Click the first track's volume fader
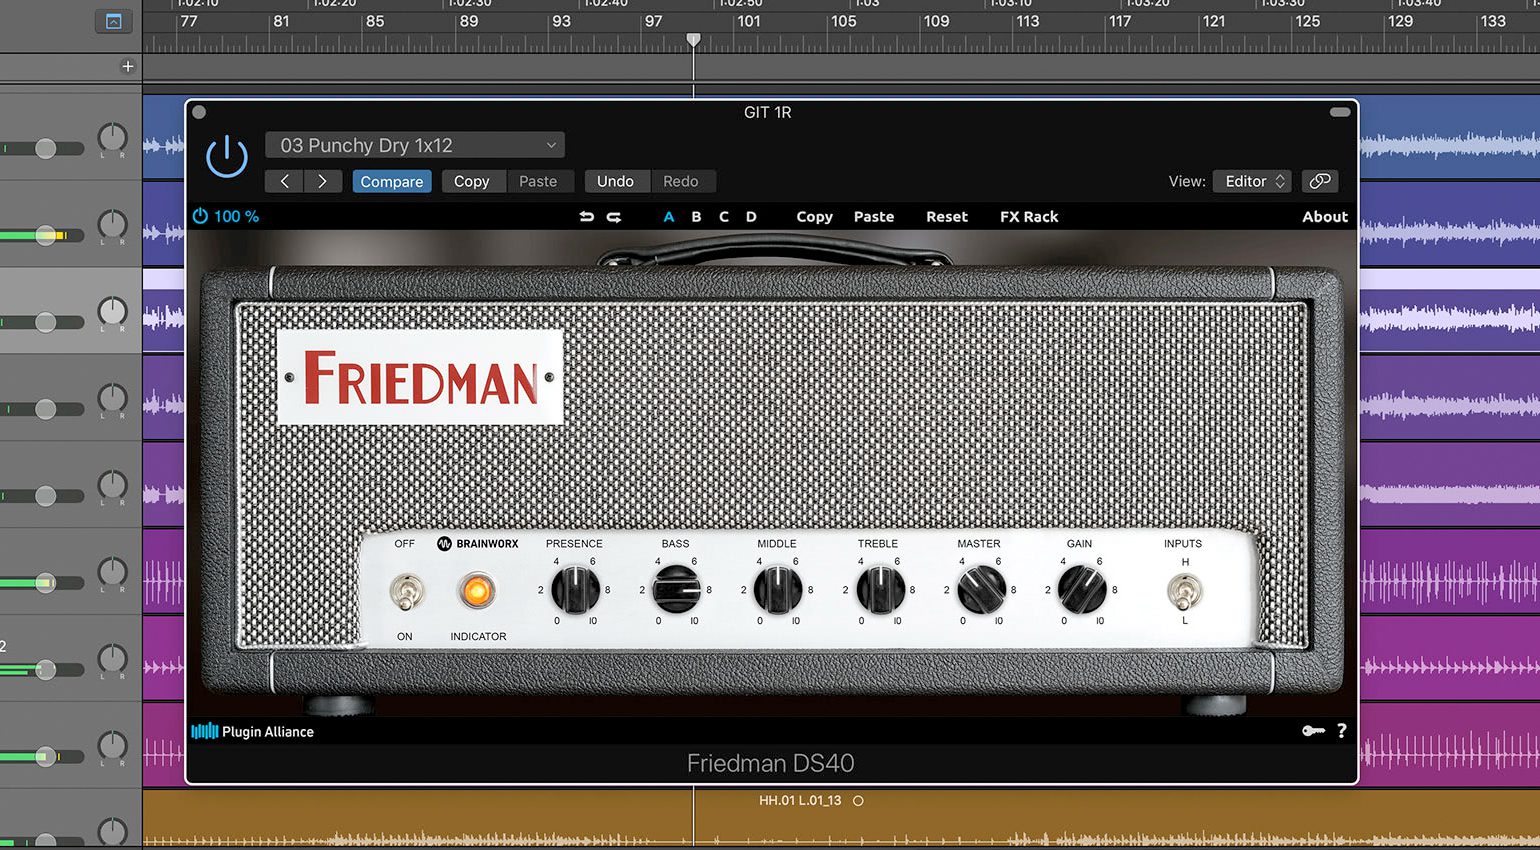 click(45, 148)
